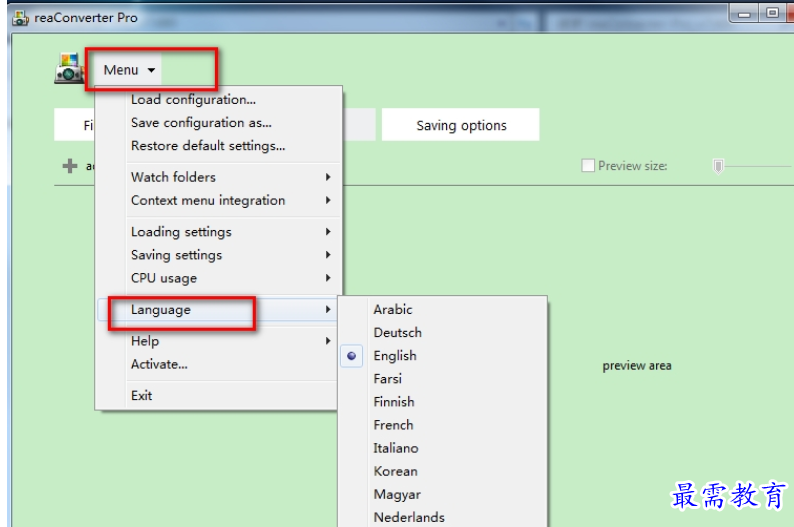Select French from the language list
The width and height of the screenshot is (794, 527).
pos(393,425)
